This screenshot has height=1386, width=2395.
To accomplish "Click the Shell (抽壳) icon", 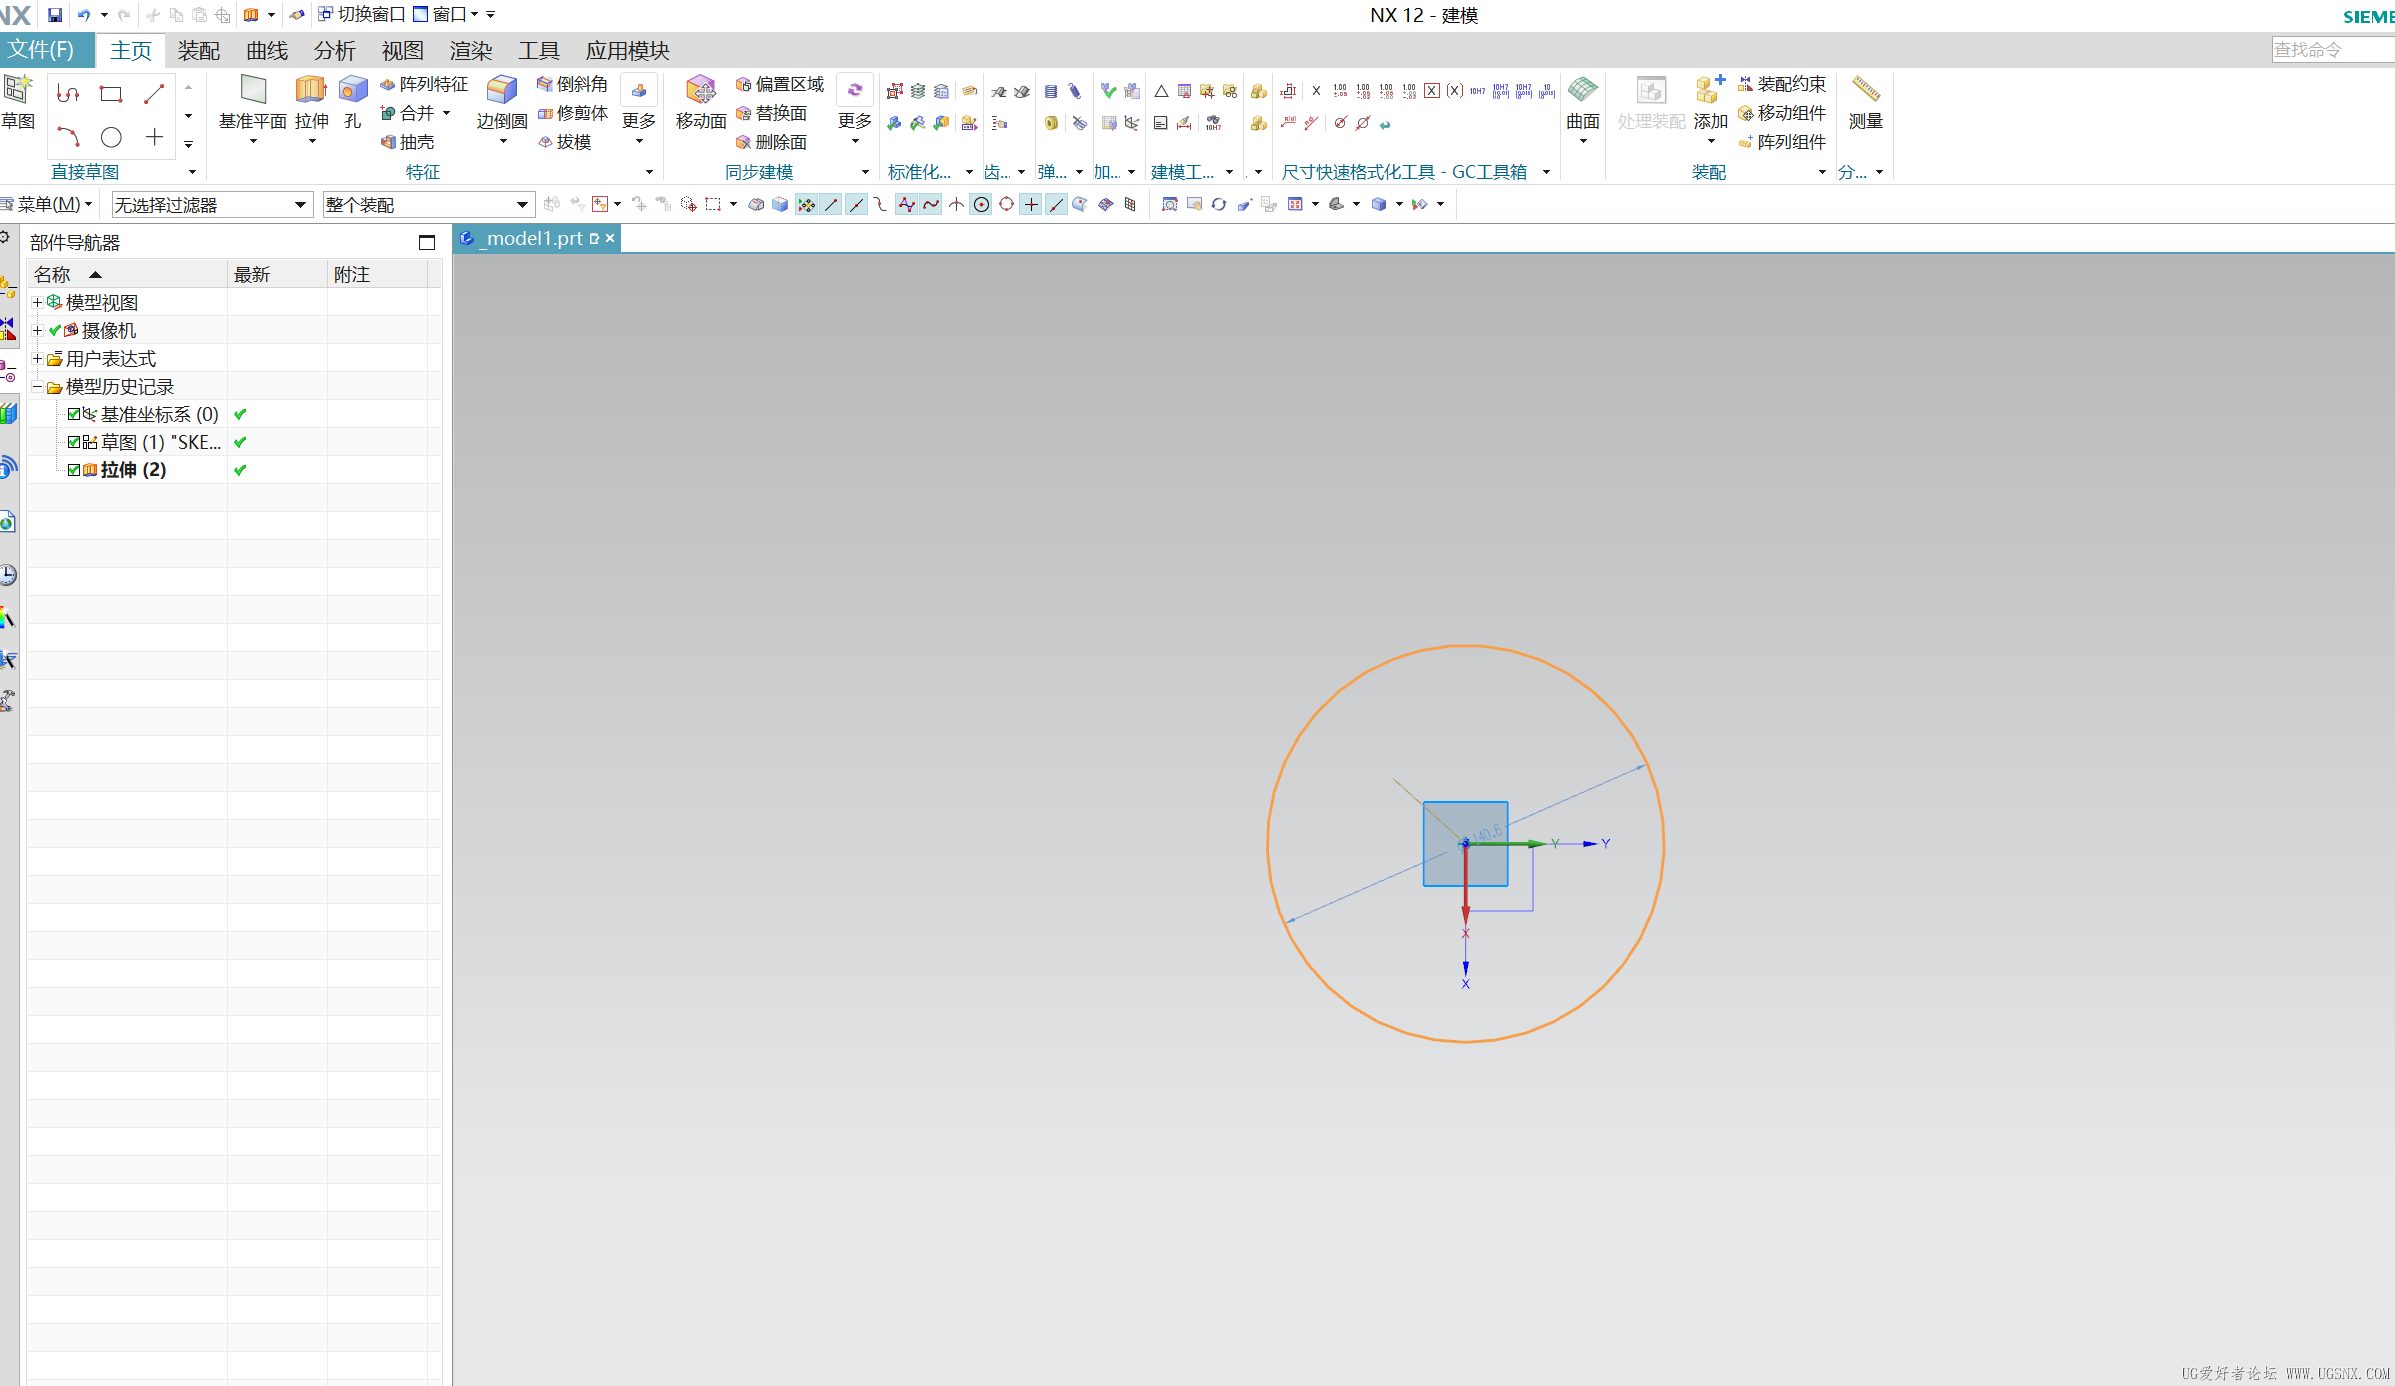I will pos(388,142).
